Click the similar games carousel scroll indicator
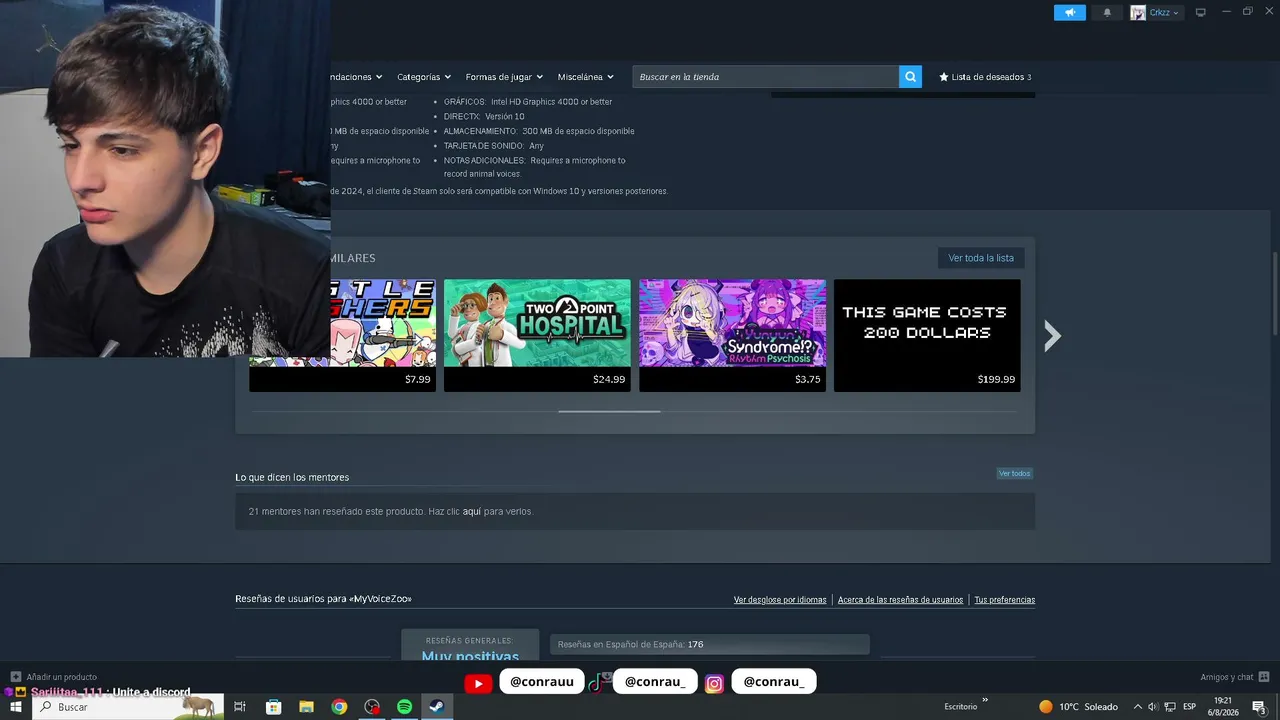 coord(609,411)
